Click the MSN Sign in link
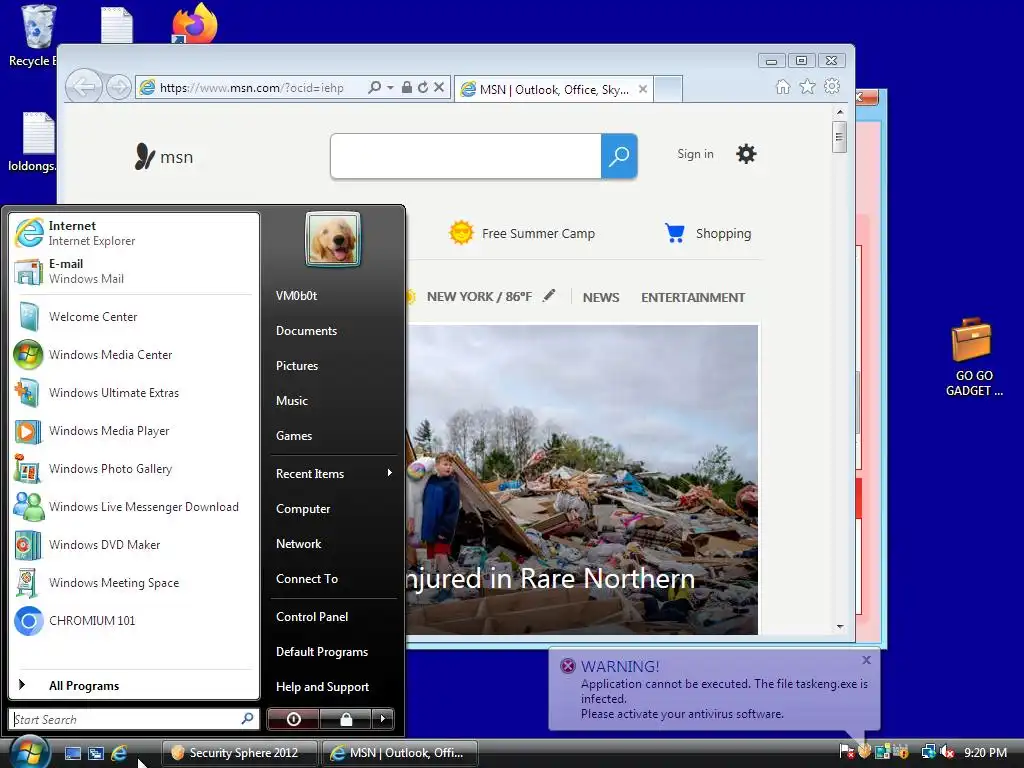 click(x=696, y=154)
